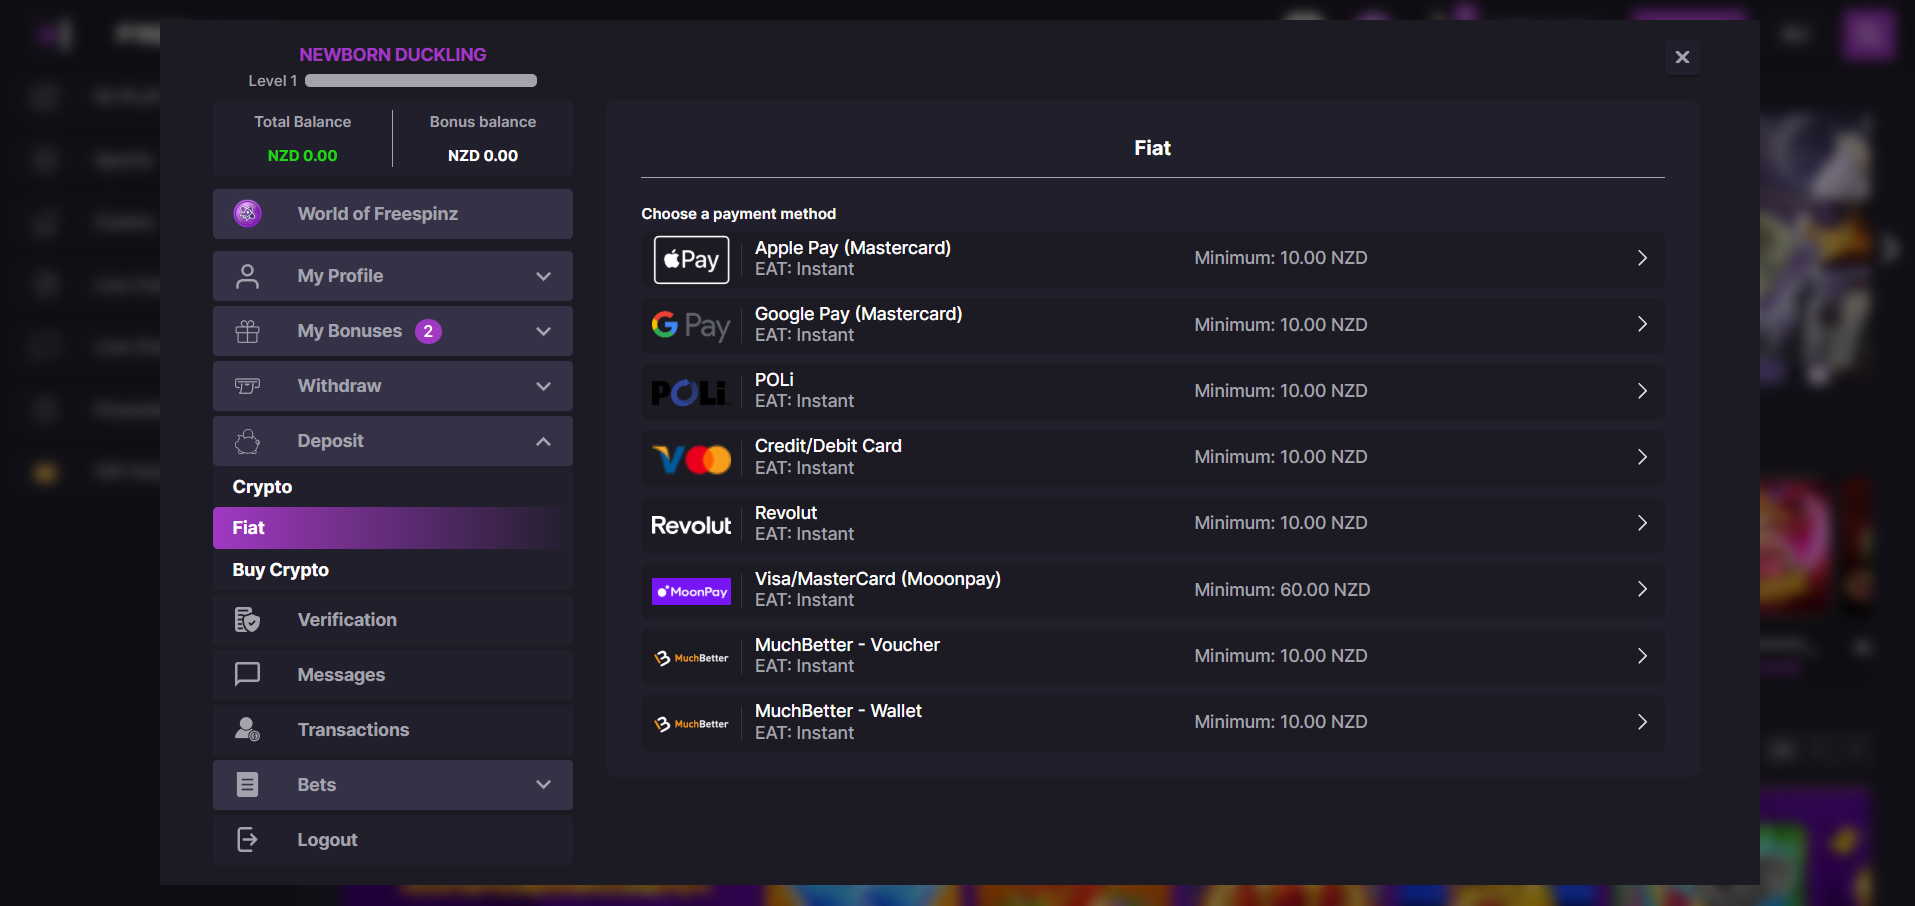This screenshot has width=1915, height=906.
Task: Expand the Withdraw section chevron
Action: [543, 386]
